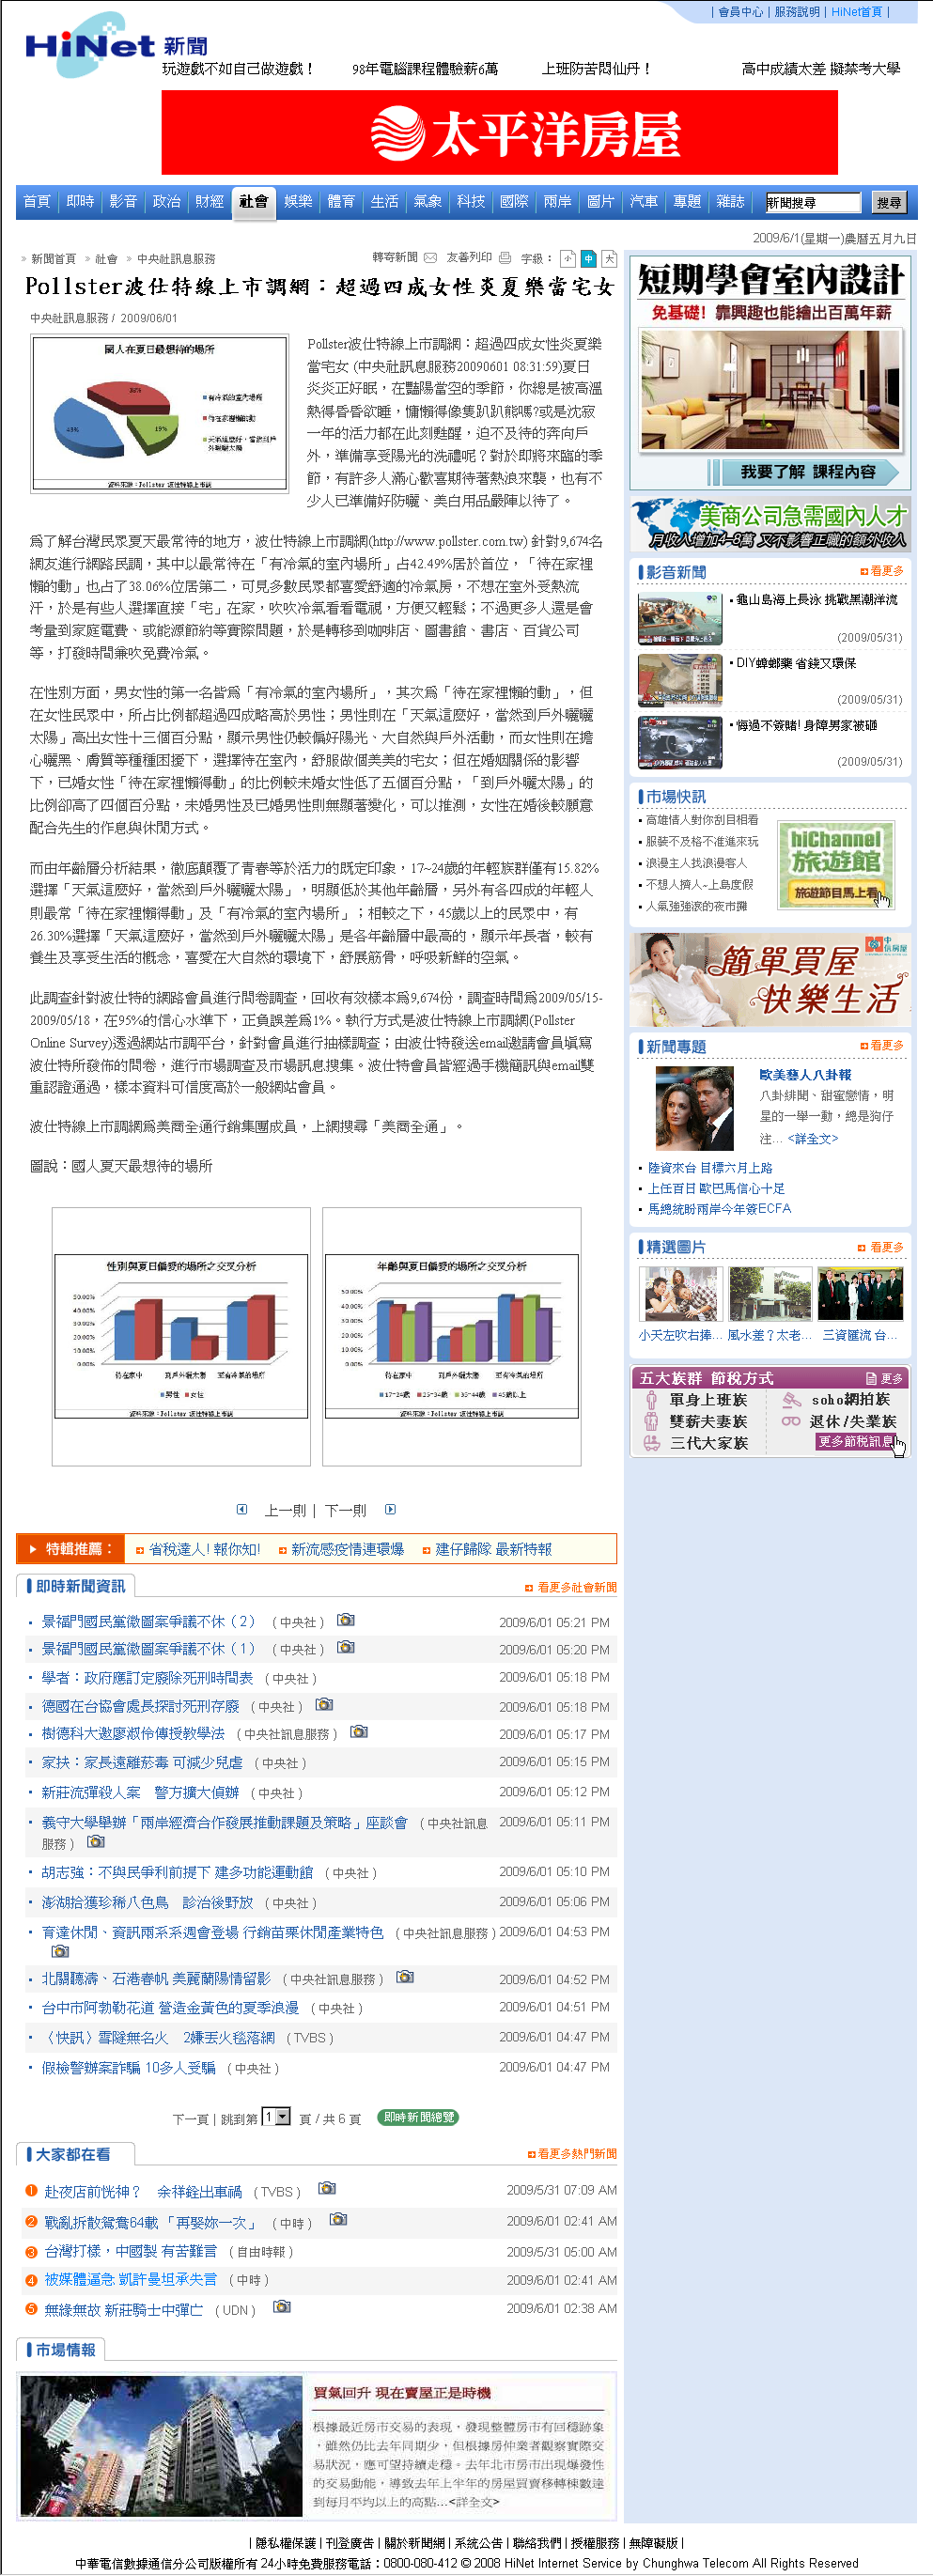
Task: Click the 即時新聞總覽 green button
Action: (x=418, y=2117)
